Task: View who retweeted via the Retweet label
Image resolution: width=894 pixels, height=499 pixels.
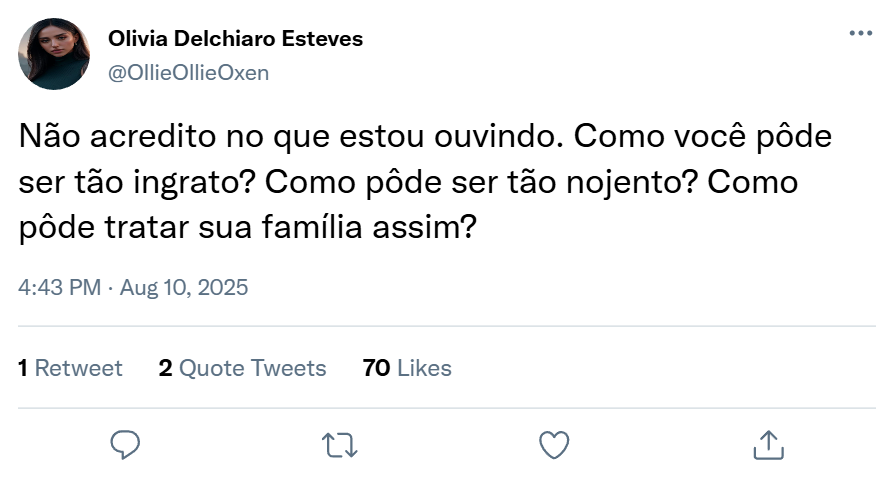Action: pyautogui.click(x=78, y=368)
